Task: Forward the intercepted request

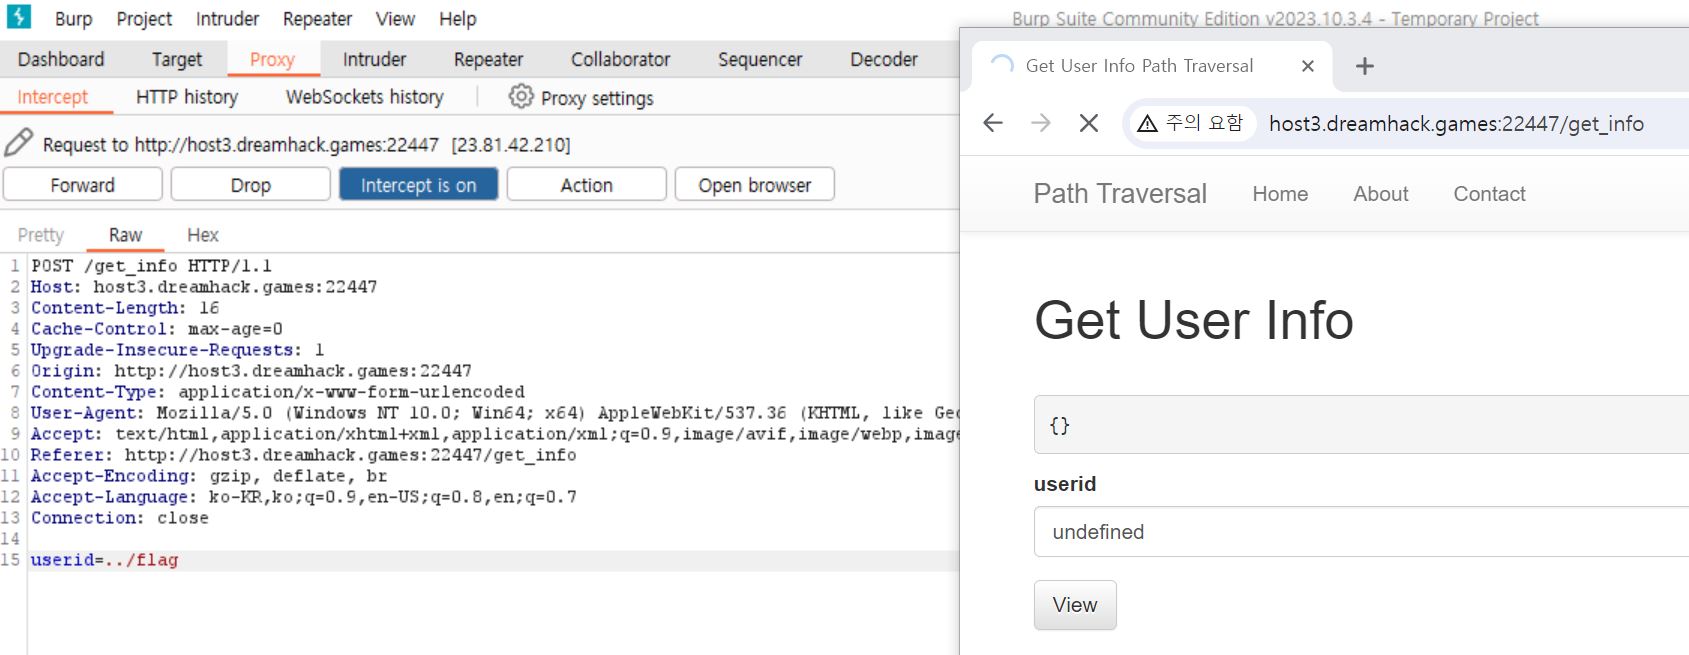Action: (x=83, y=185)
